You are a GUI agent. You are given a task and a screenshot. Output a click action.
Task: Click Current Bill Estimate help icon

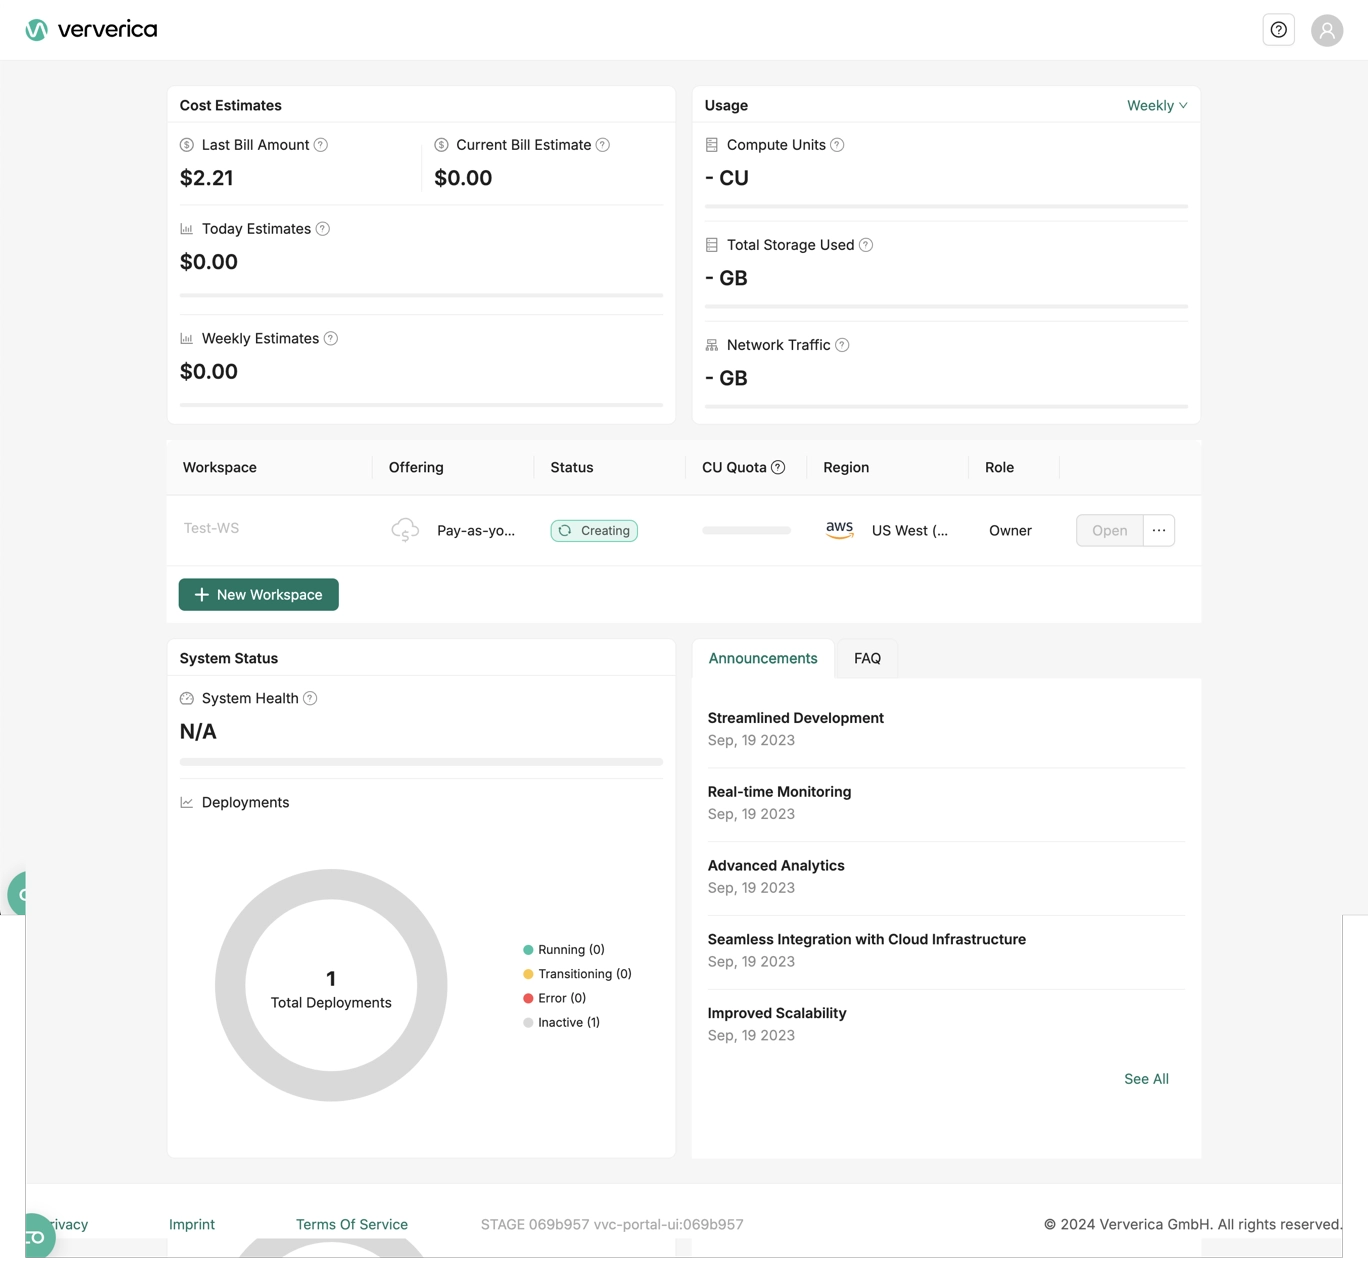click(603, 145)
